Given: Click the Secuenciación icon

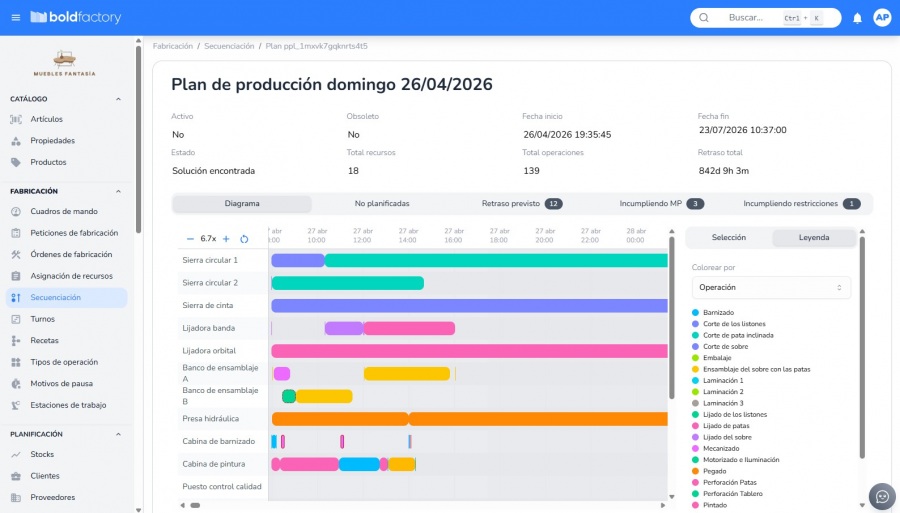Looking at the screenshot, I should pos(16,298).
